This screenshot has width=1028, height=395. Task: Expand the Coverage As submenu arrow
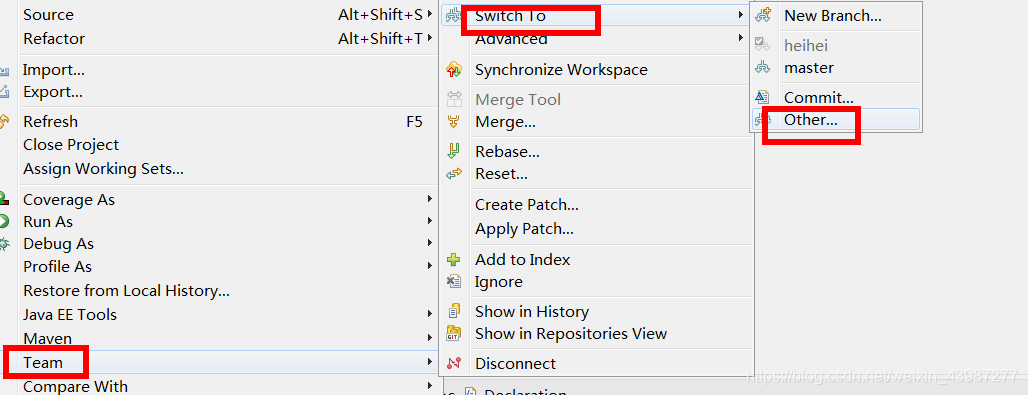[429, 198]
